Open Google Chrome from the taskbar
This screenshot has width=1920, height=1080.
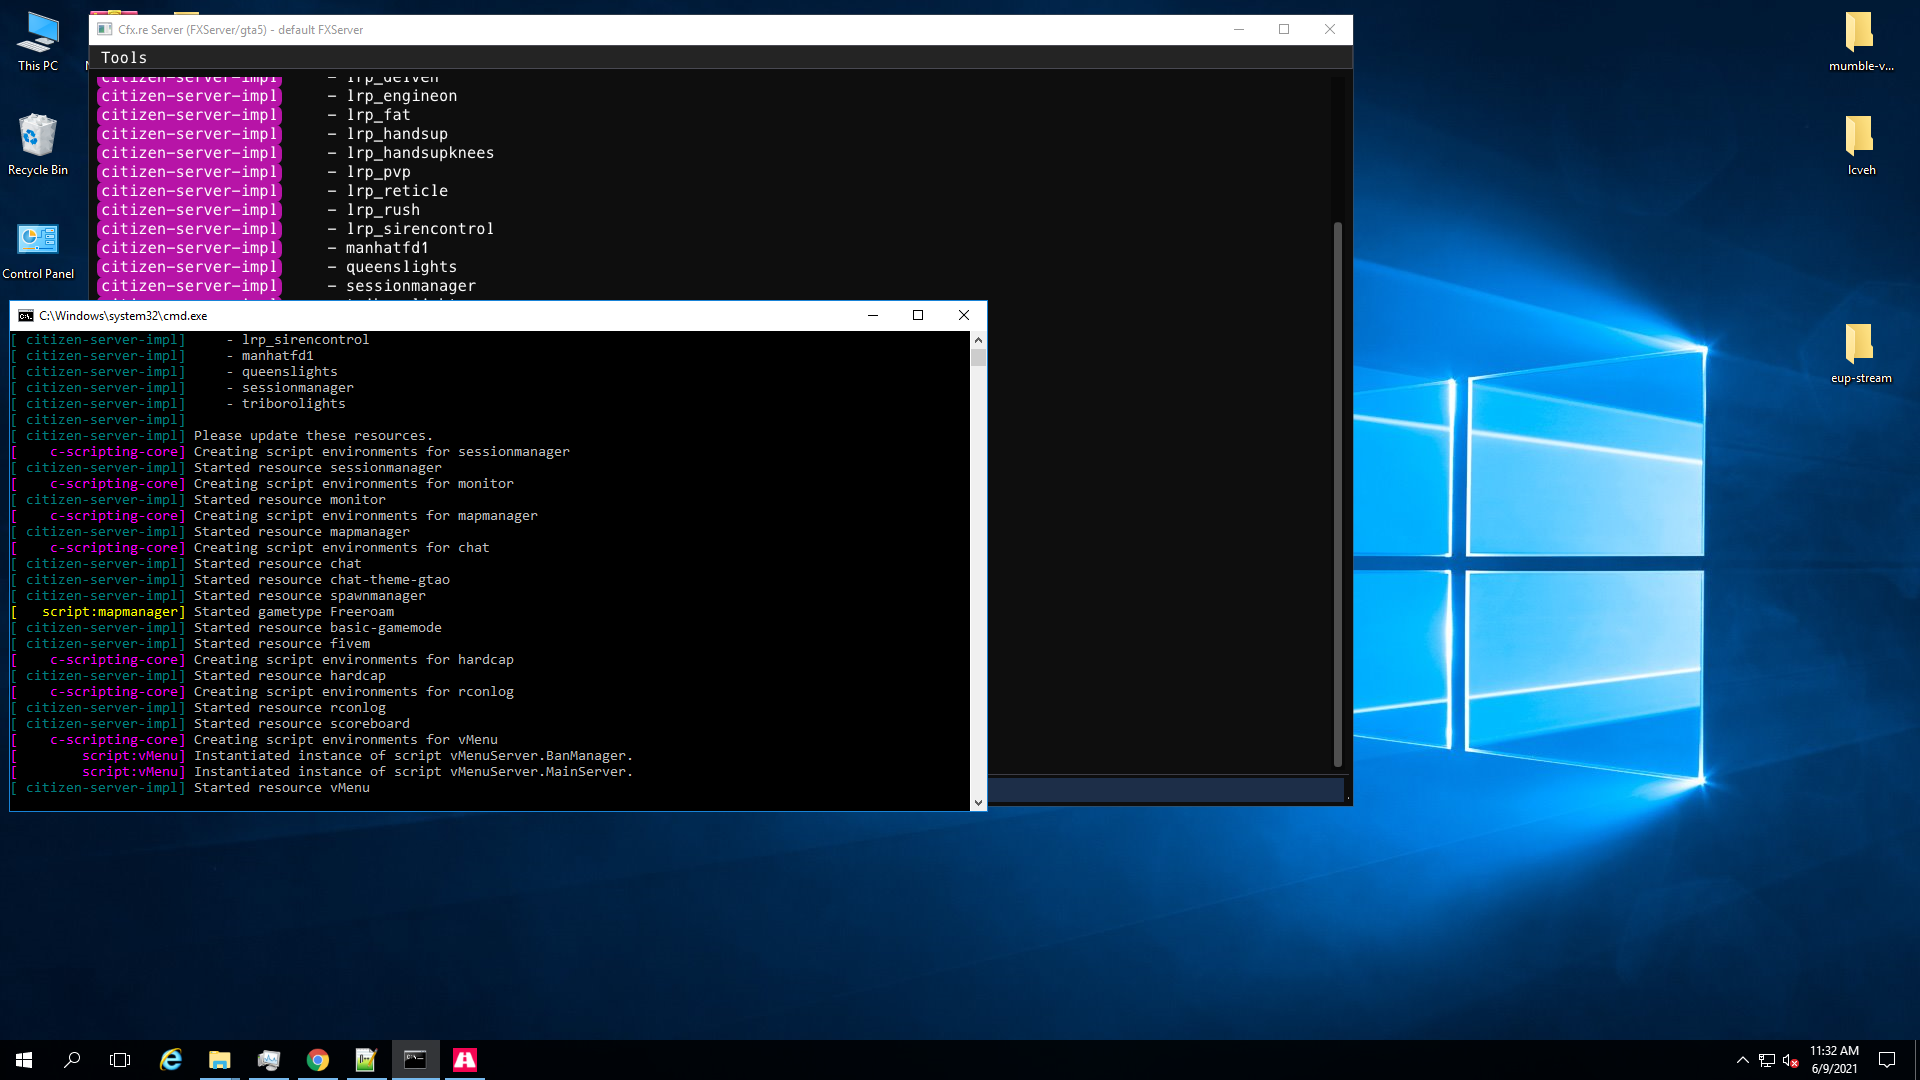coord(318,1060)
